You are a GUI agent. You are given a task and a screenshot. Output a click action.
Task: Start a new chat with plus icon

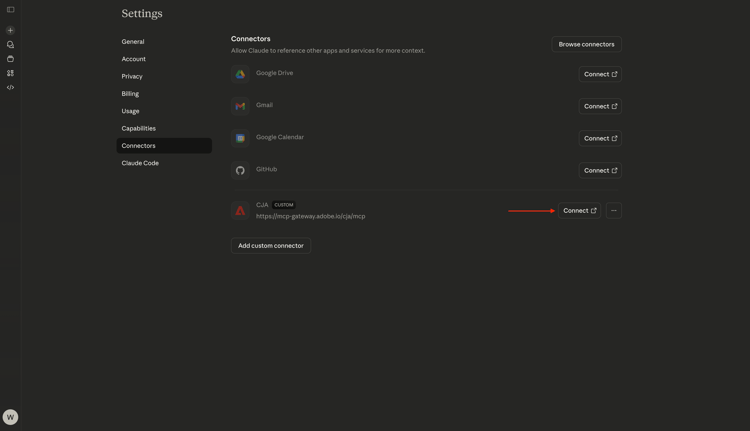(x=11, y=30)
